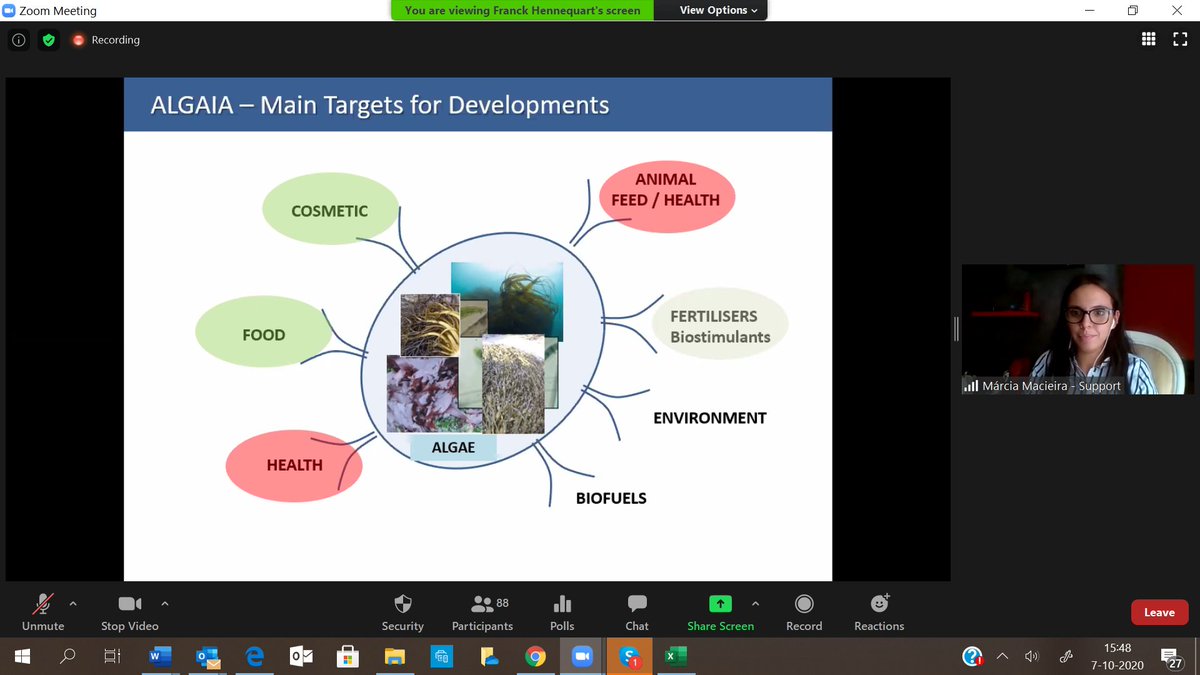Adjust the speaker volume in system tray

click(x=1031, y=656)
